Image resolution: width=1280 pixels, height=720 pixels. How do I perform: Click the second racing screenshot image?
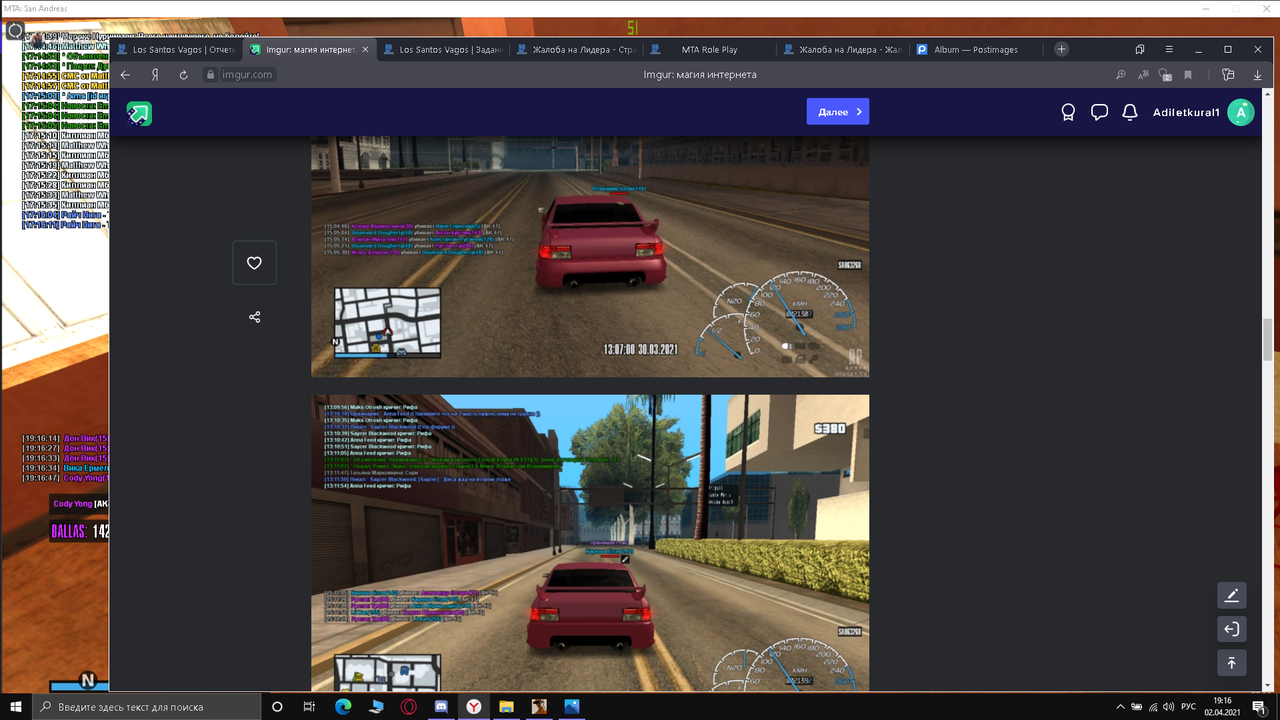[x=590, y=542]
